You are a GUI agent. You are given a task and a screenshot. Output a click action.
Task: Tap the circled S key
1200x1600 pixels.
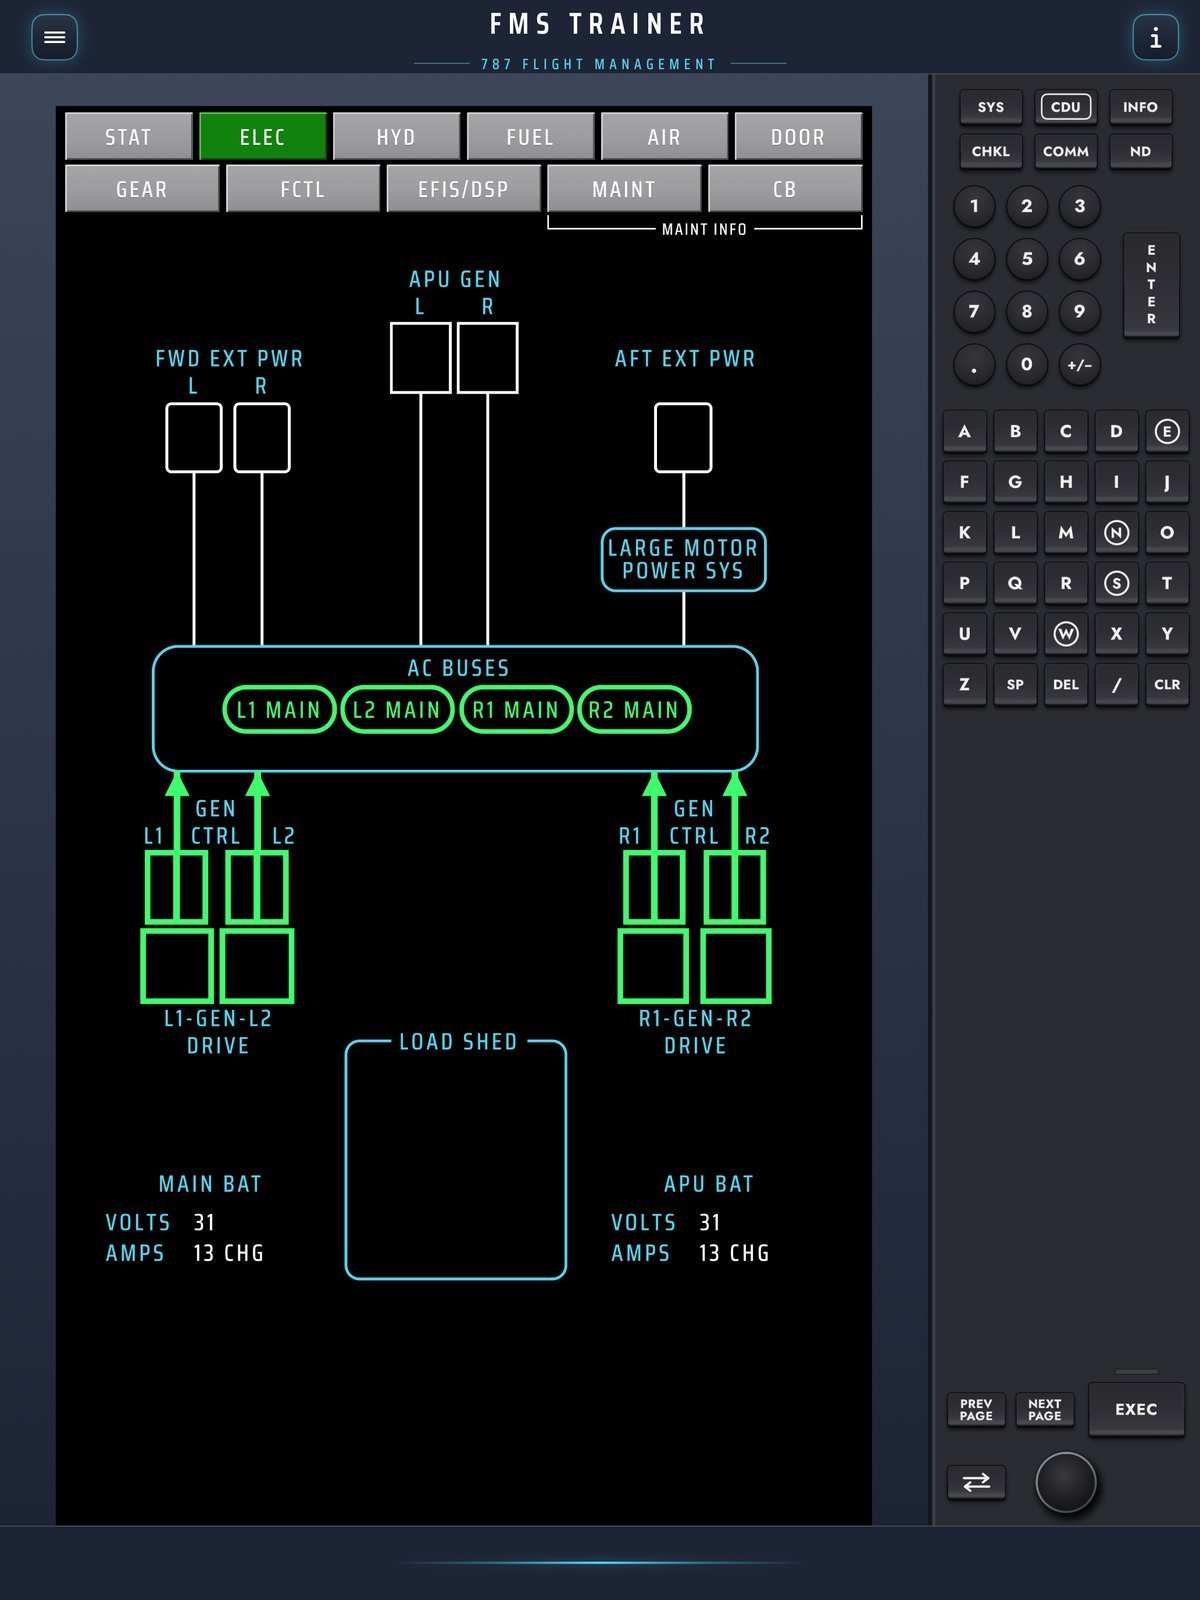pyautogui.click(x=1116, y=583)
